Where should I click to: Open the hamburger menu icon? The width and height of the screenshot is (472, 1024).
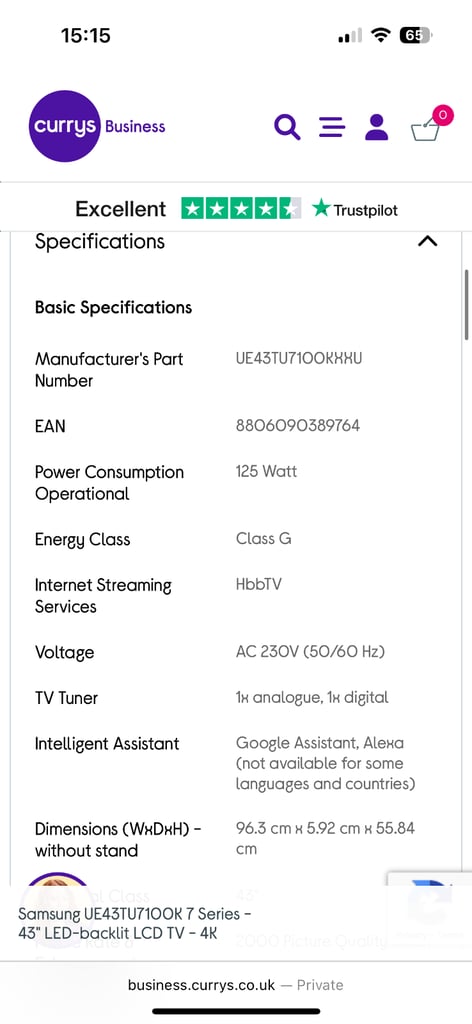coord(332,127)
